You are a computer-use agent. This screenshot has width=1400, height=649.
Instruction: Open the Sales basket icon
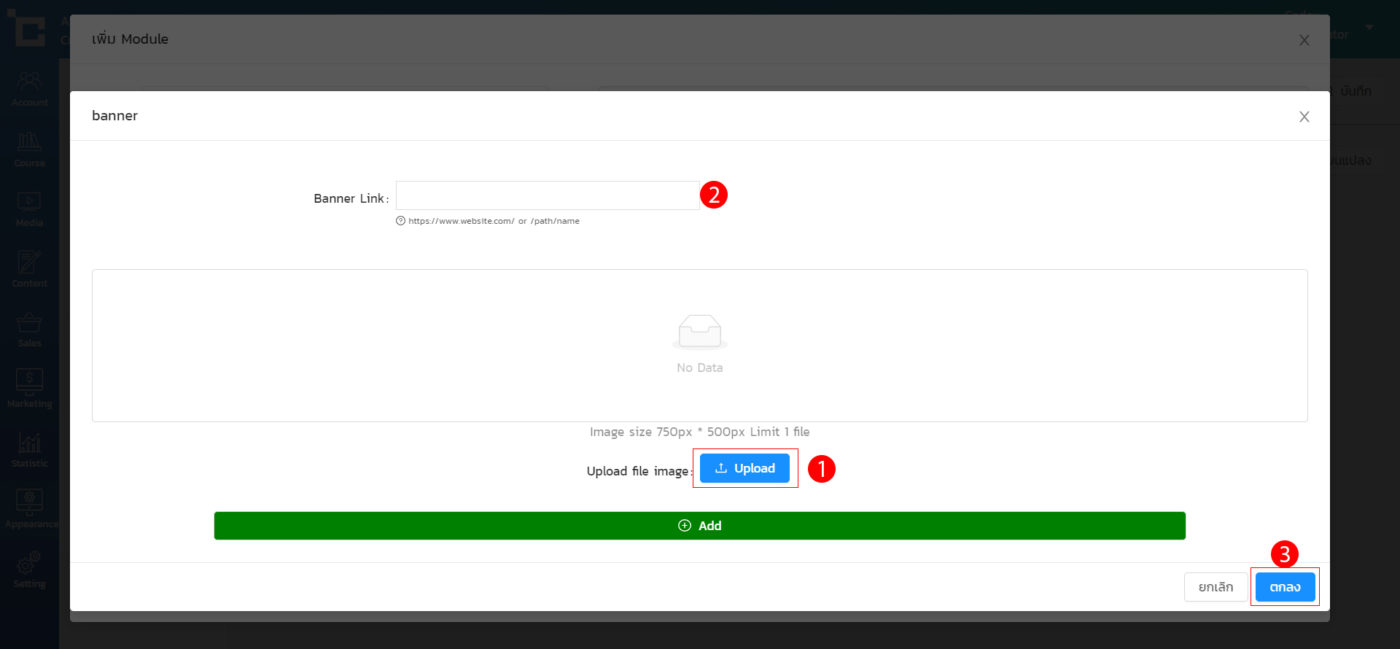coord(29,328)
